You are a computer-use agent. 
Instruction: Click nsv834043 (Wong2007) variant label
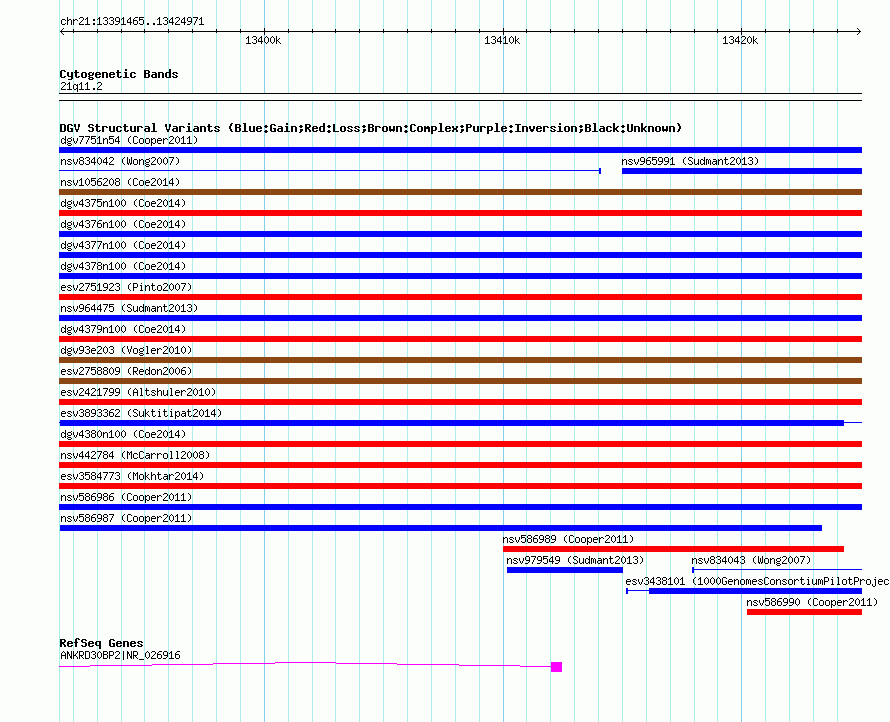[751, 560]
